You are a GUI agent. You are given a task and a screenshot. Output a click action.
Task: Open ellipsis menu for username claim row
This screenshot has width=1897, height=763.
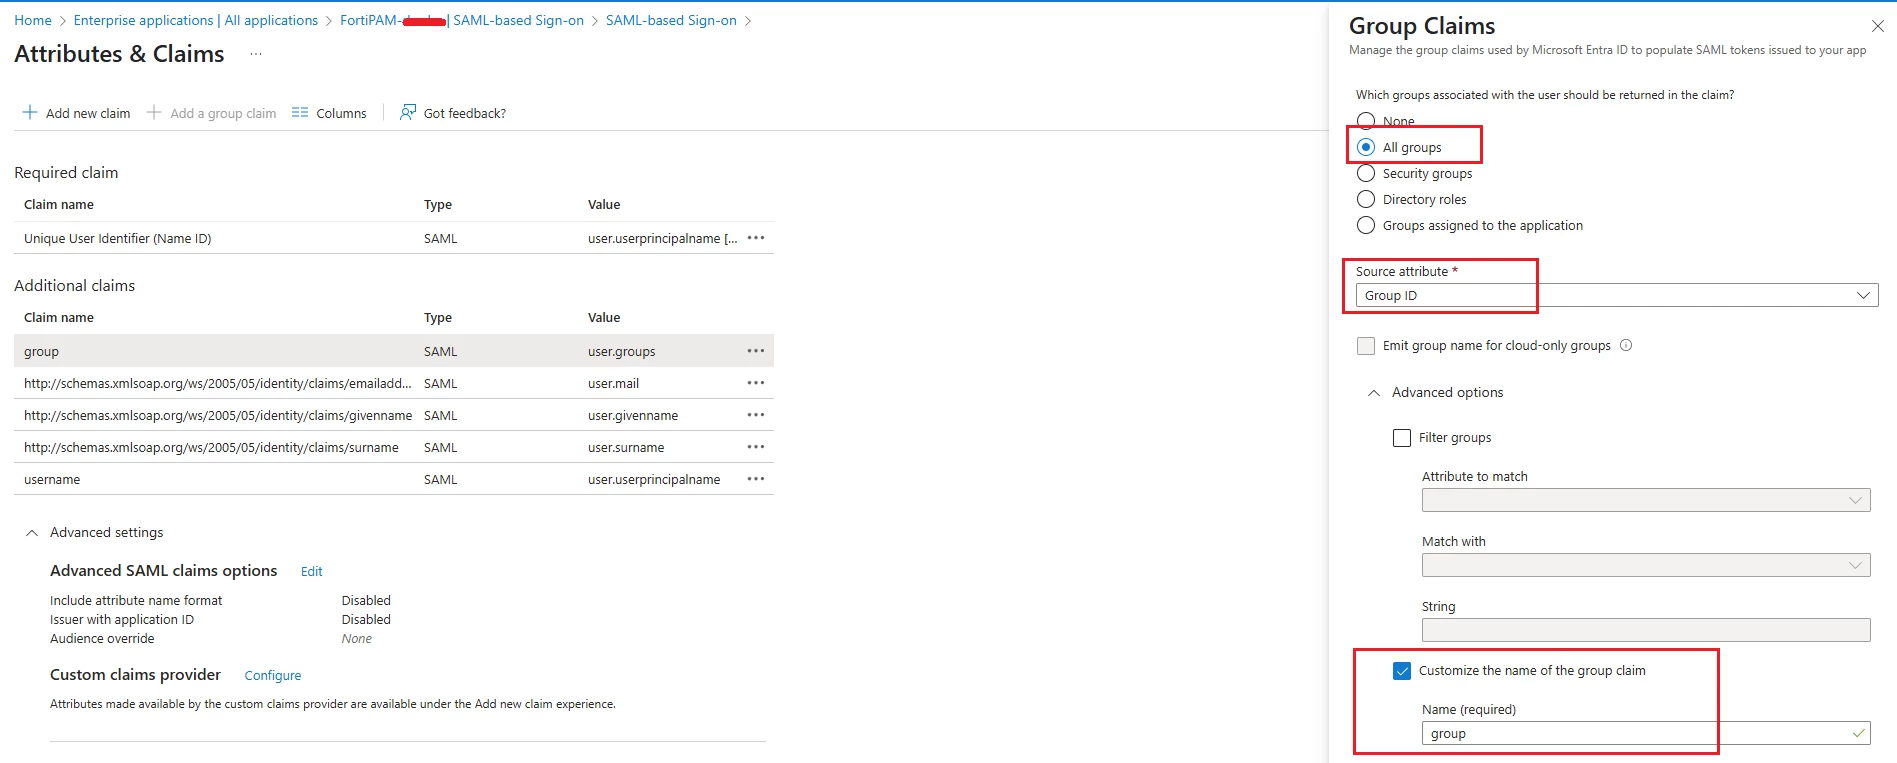click(756, 479)
